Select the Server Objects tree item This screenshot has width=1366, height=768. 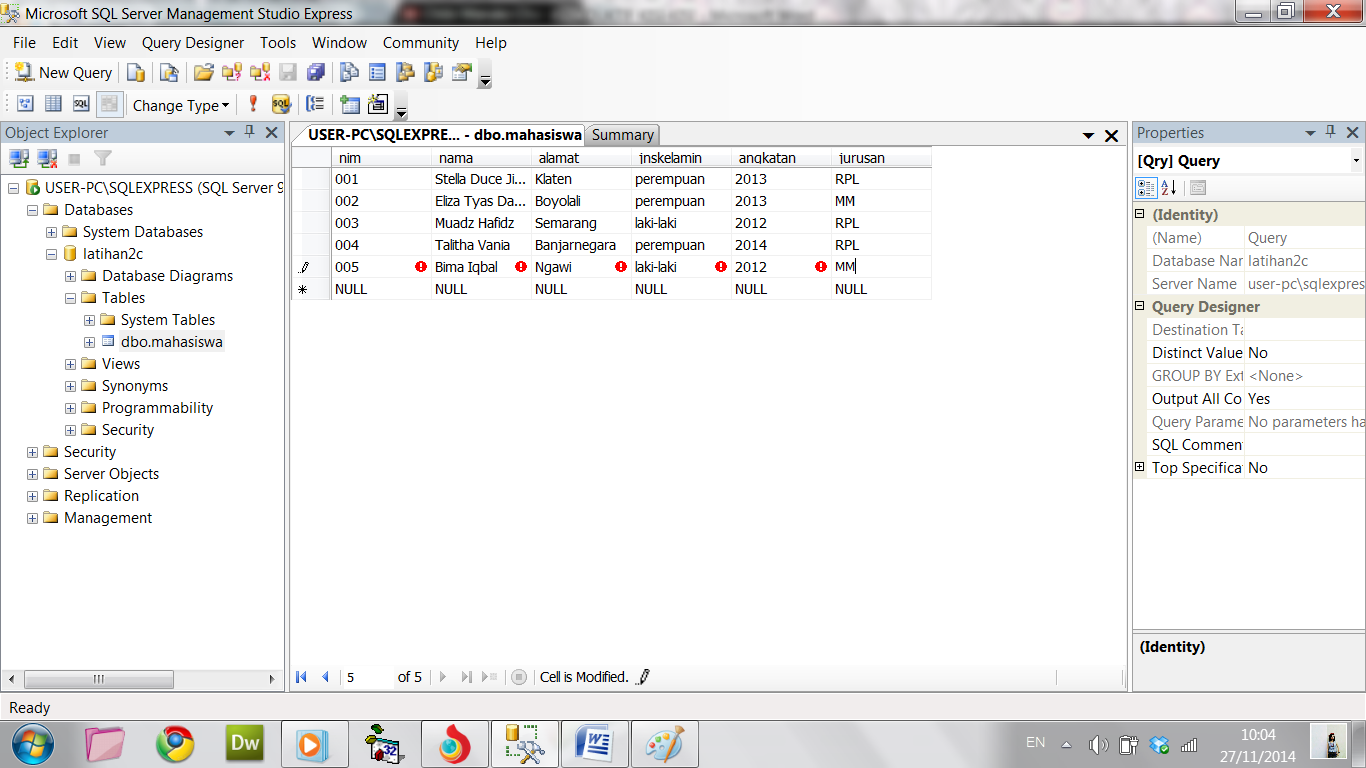(x=111, y=474)
